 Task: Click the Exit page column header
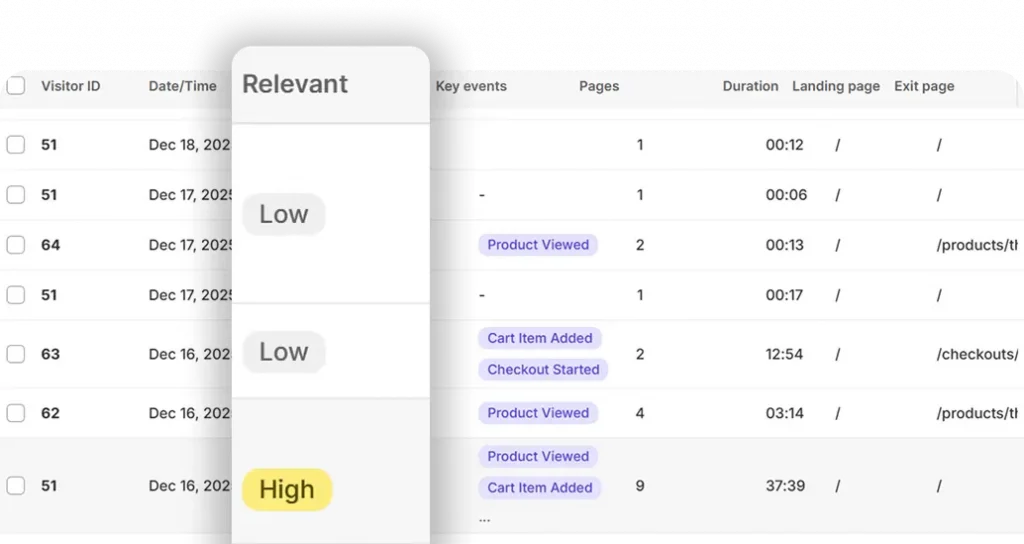[924, 86]
